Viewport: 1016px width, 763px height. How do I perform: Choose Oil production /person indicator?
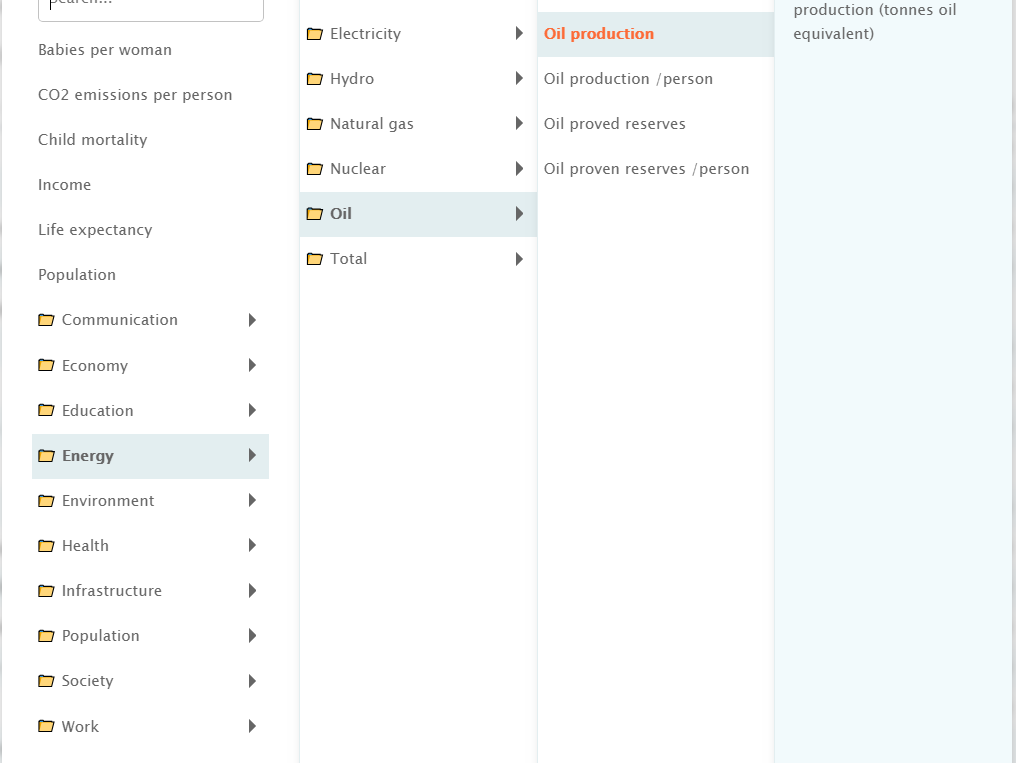(x=628, y=79)
